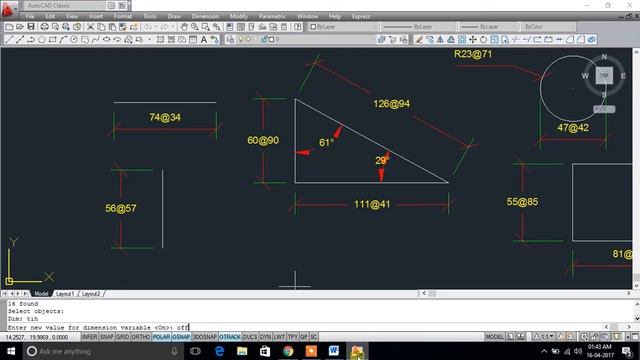The height and width of the screenshot is (360, 640).
Task: Open Google Chrome from the taskbar
Action: [288, 351]
